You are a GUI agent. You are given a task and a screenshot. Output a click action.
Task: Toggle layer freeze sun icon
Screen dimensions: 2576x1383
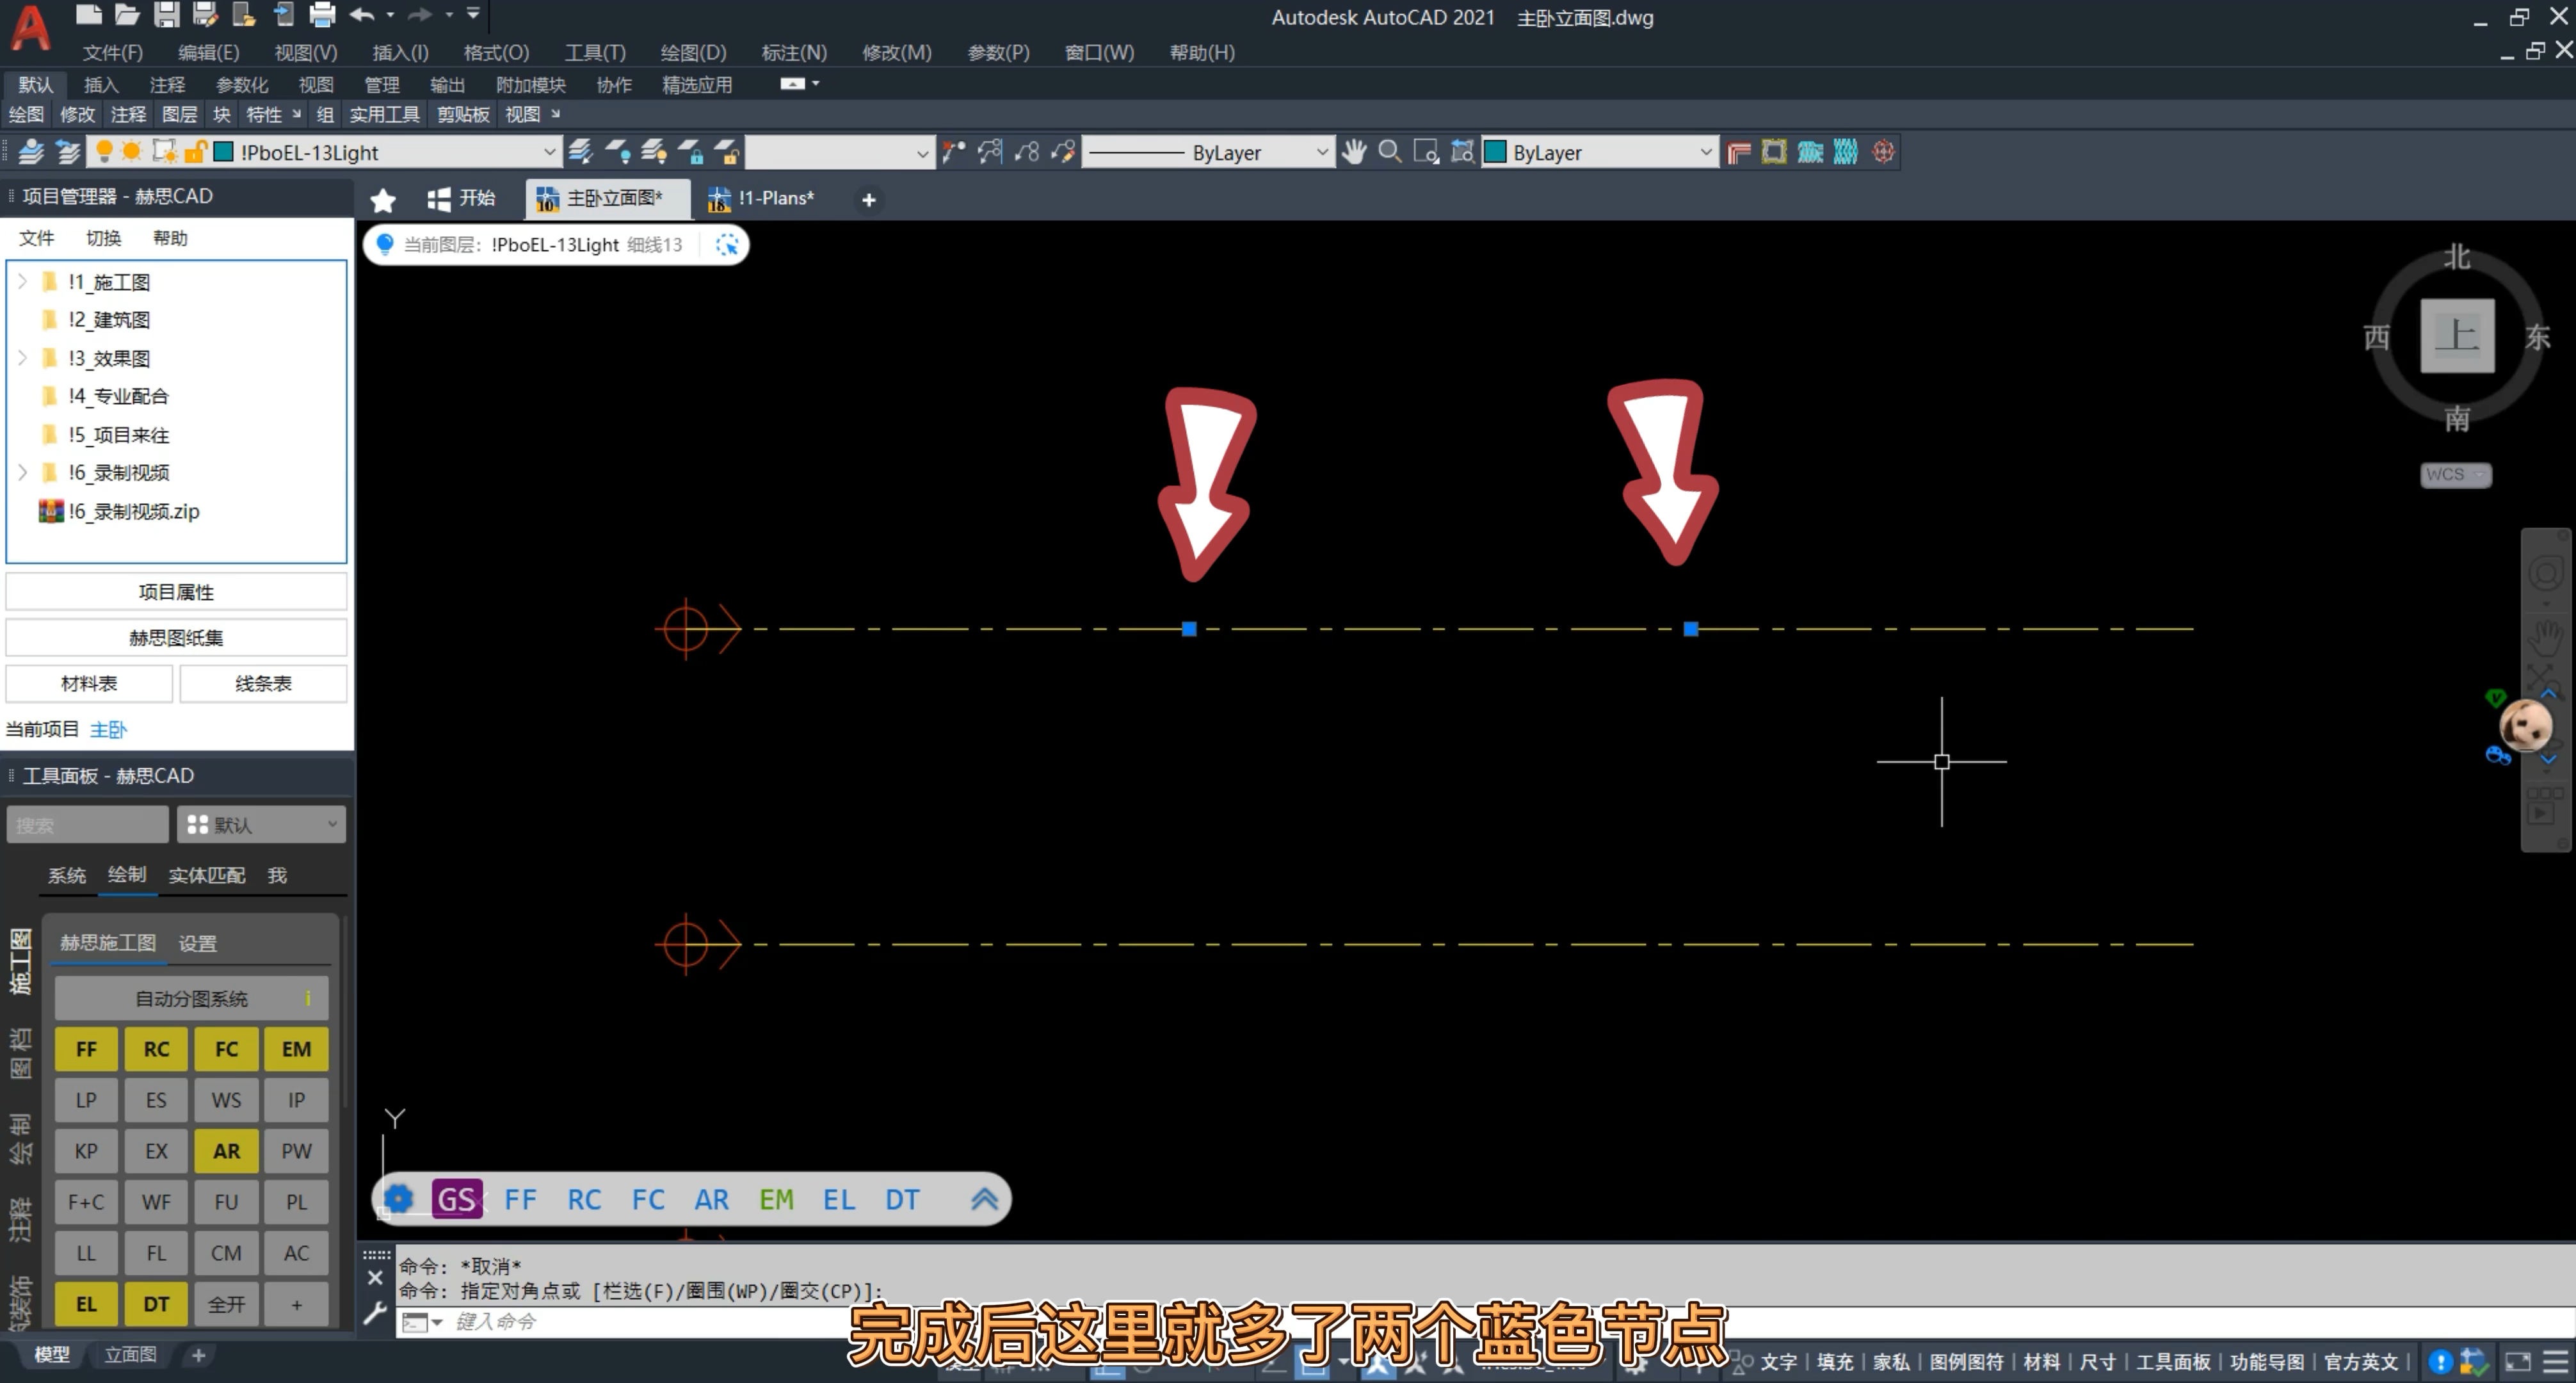click(x=132, y=152)
